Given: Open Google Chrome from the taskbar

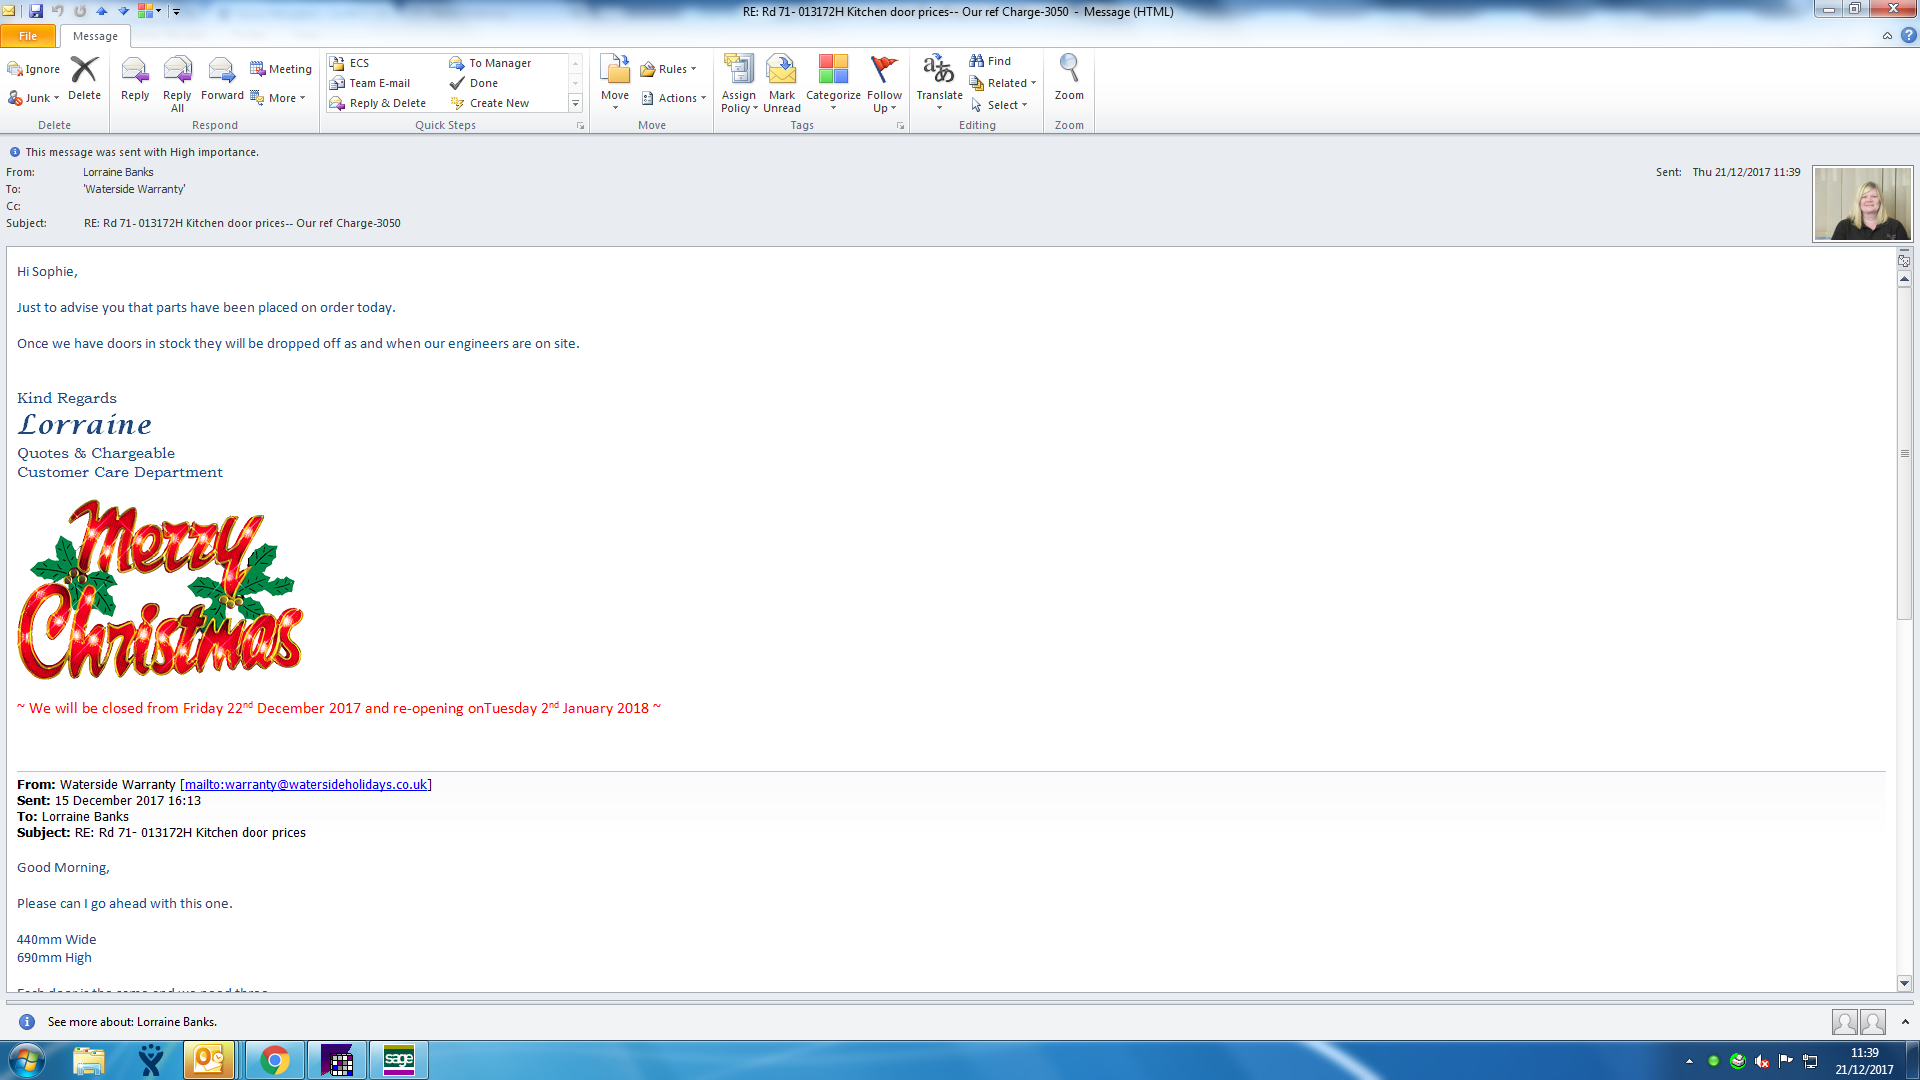Looking at the screenshot, I should 274,1060.
